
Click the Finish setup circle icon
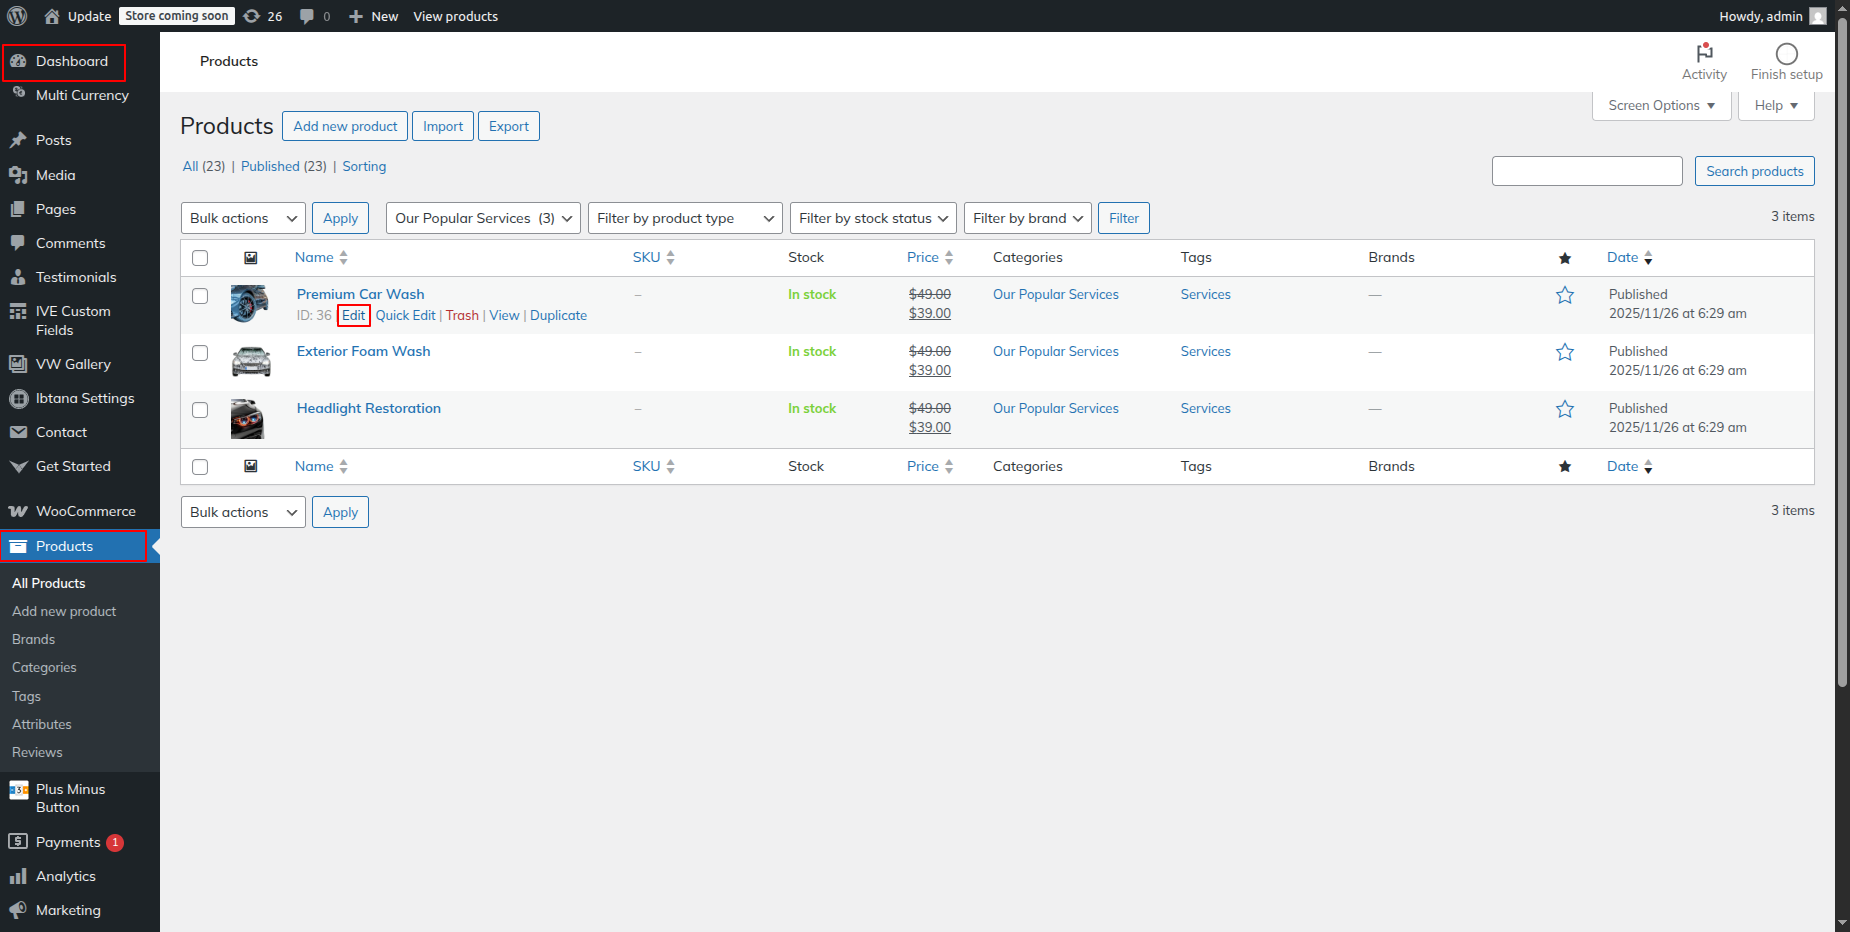[1786, 54]
